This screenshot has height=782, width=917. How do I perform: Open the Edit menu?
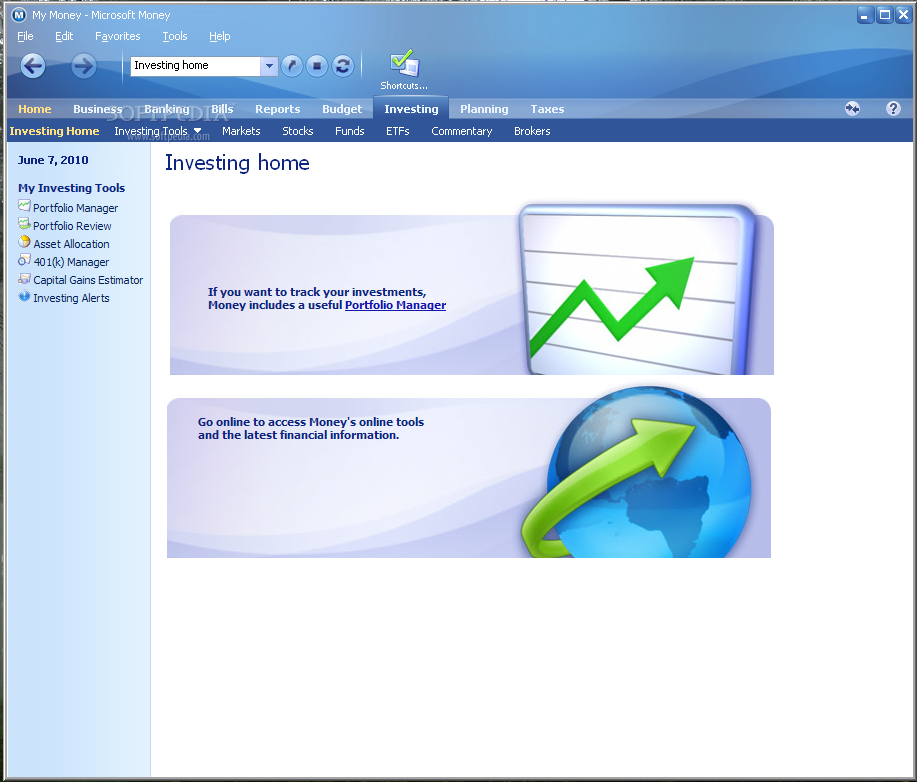point(64,36)
